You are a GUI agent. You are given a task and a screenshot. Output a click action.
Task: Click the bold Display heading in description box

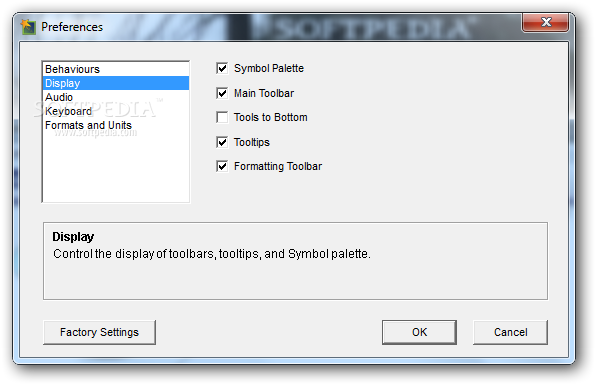pos(73,237)
